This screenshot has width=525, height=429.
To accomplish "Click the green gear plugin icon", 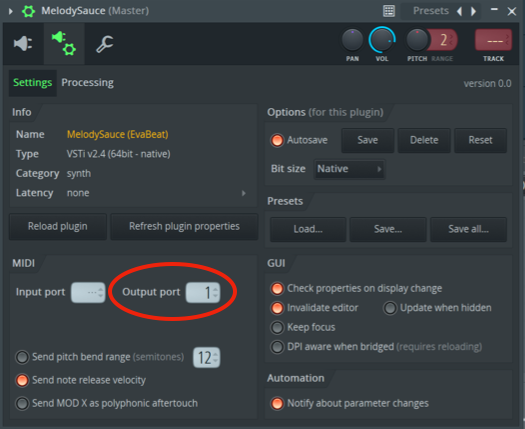I will [28, 11].
